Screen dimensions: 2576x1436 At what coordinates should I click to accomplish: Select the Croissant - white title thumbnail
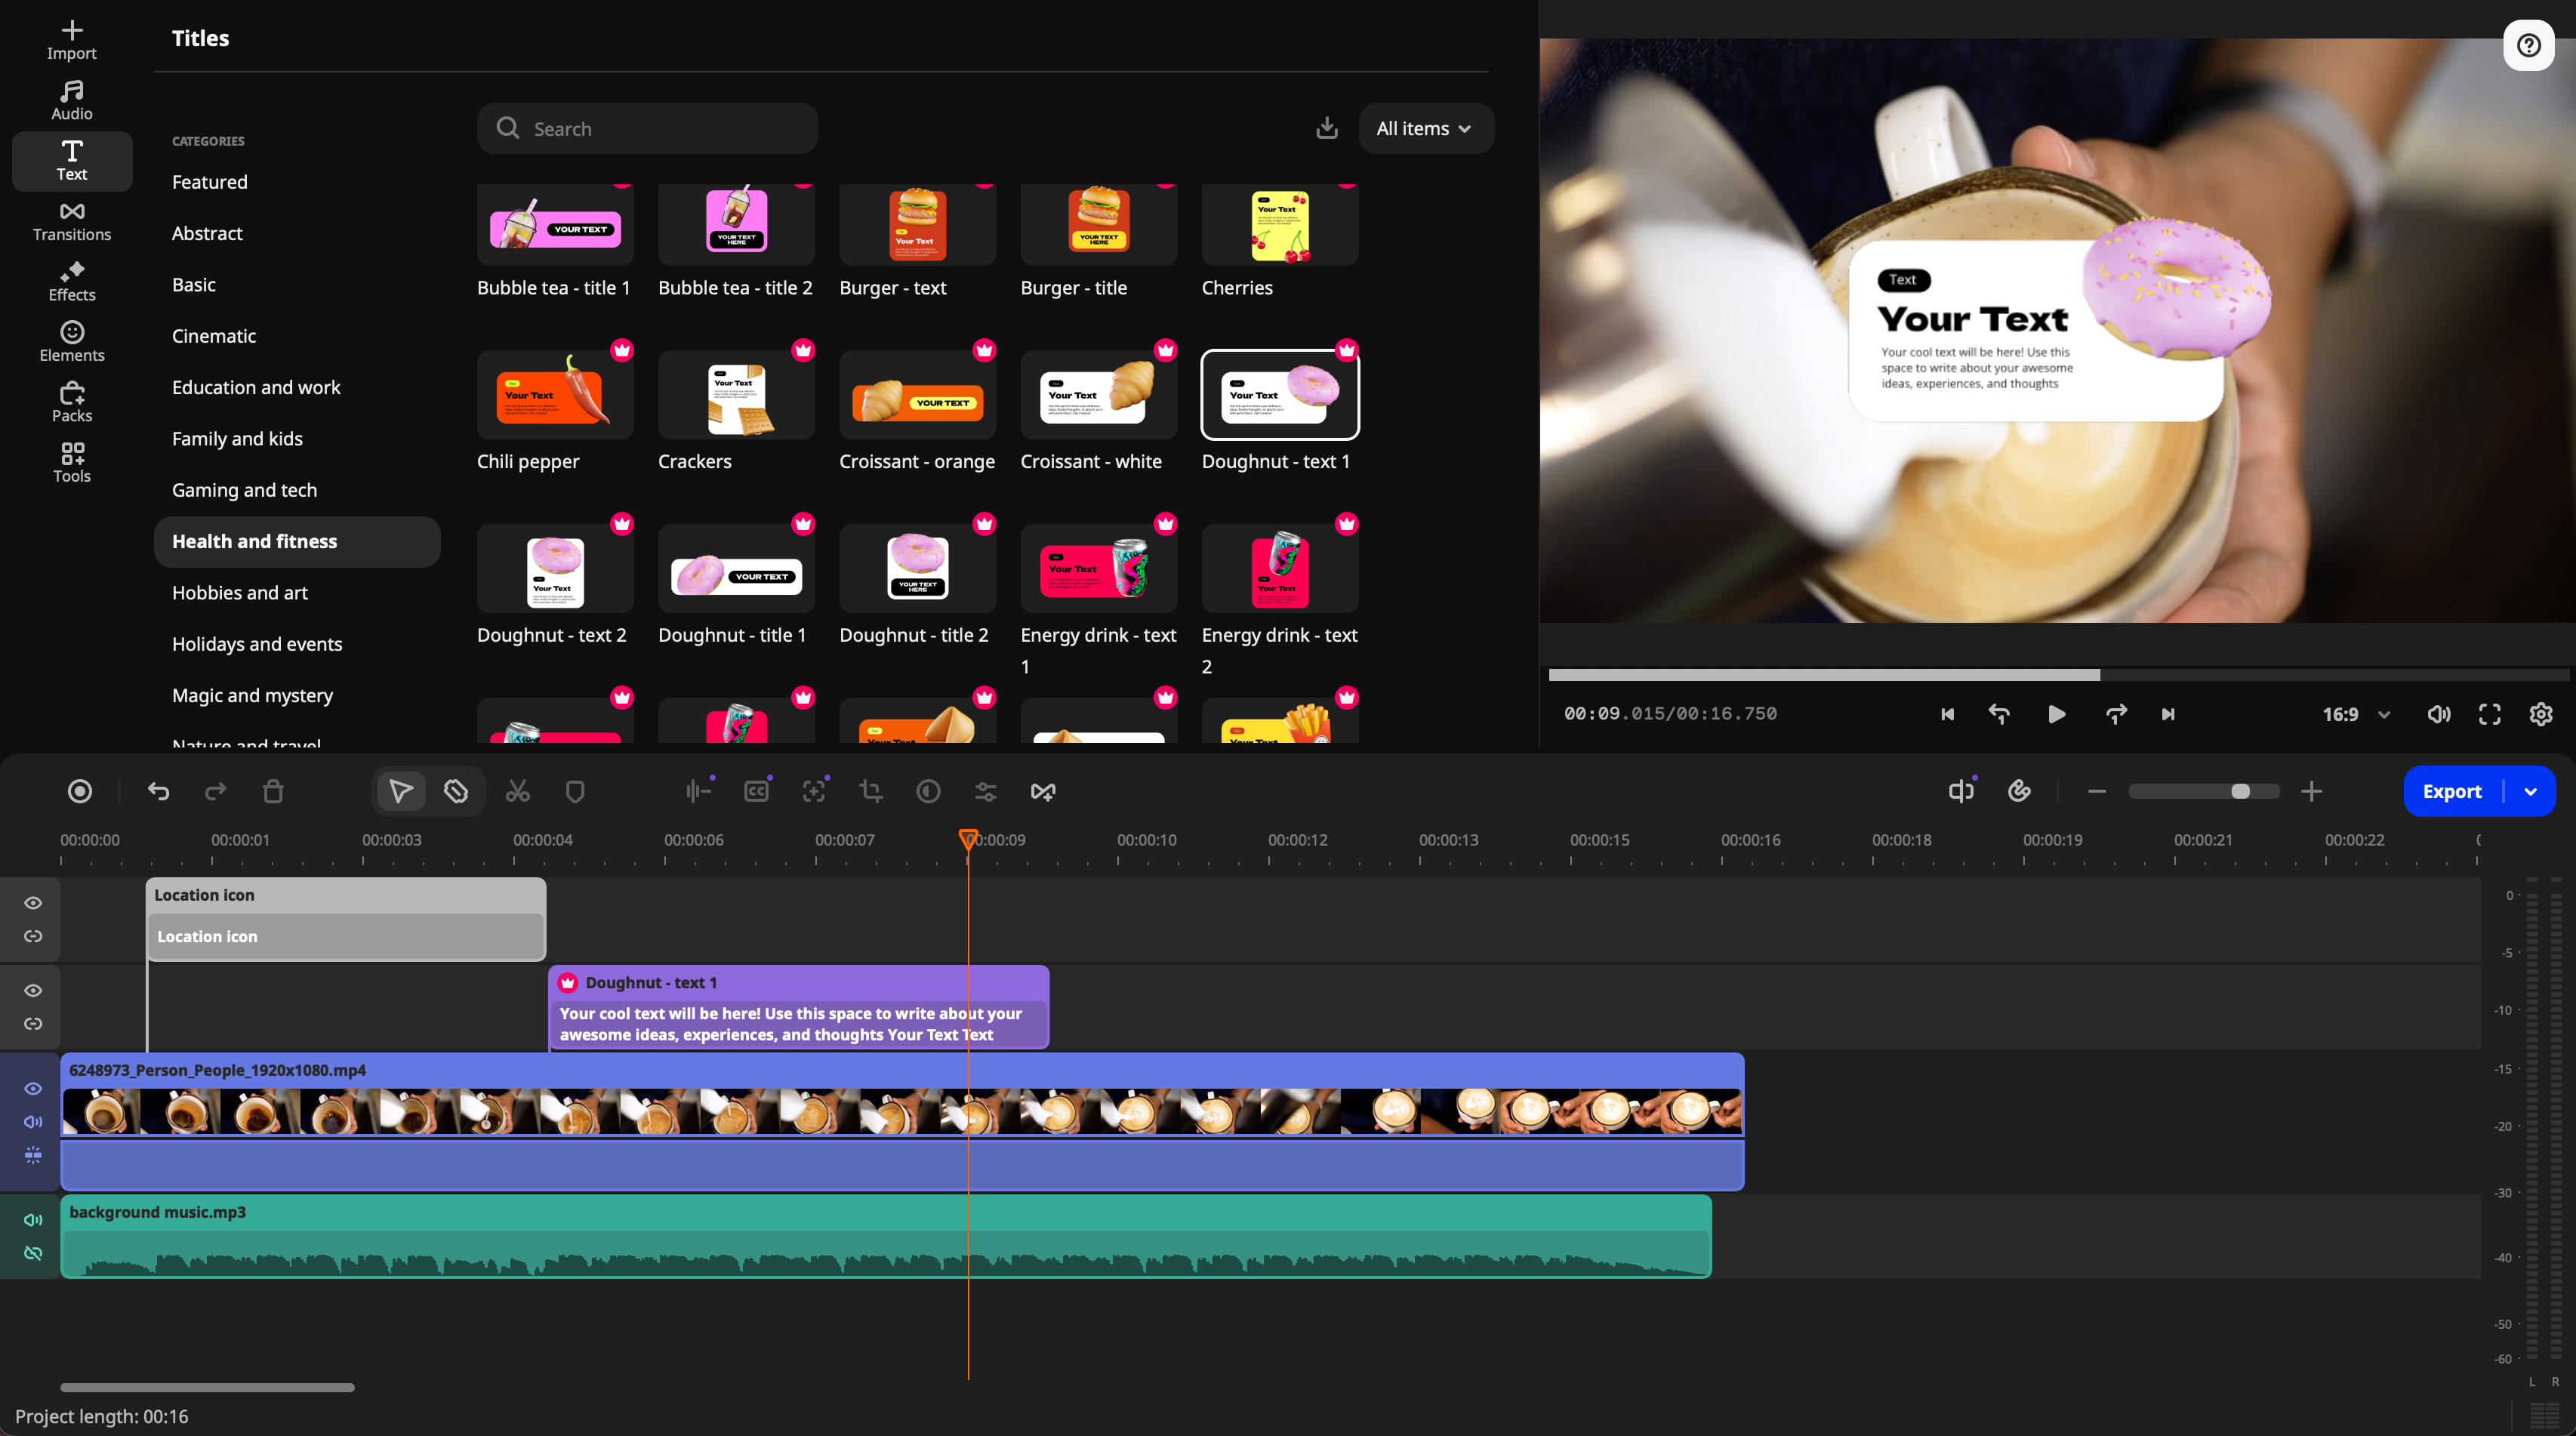coord(1098,395)
